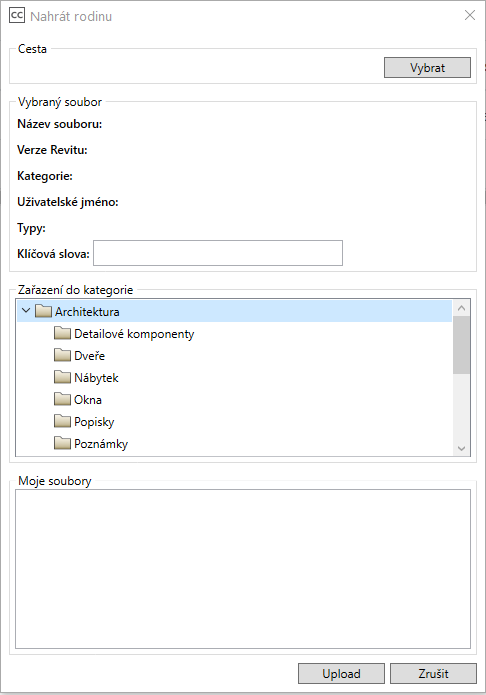486x695 pixels.
Task: Focus the Klíčová slova input field
Action: pyautogui.click(x=218, y=253)
